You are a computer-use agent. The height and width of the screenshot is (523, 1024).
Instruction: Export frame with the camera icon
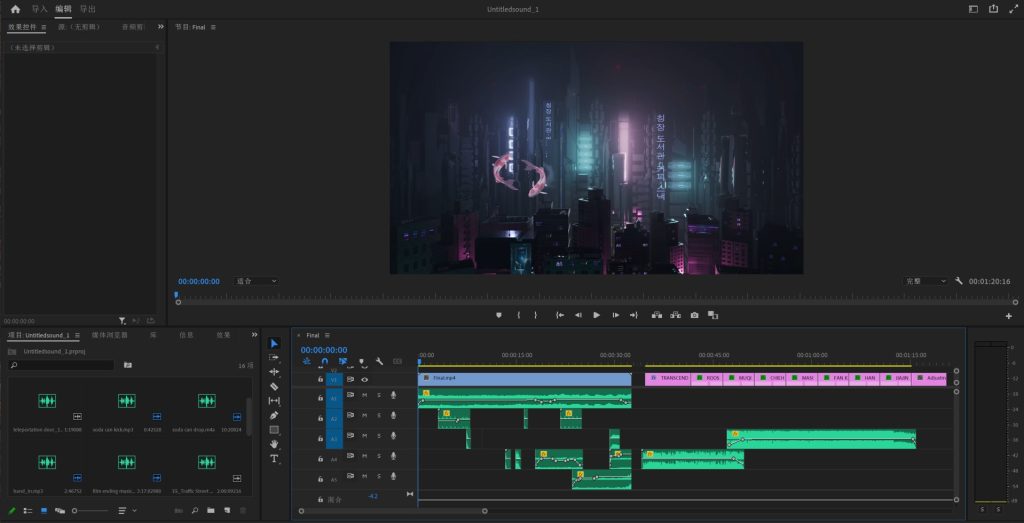[x=694, y=315]
